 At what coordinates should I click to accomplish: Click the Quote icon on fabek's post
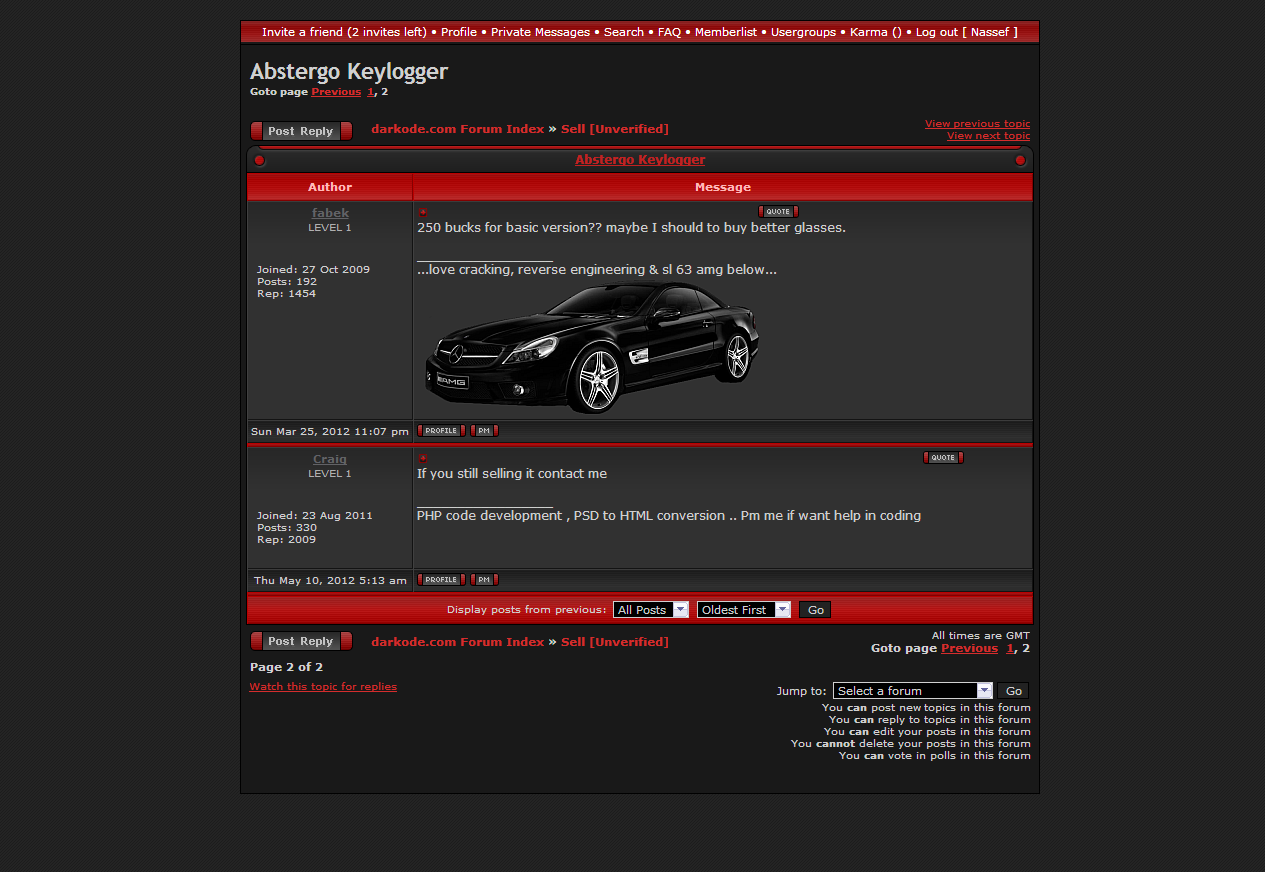point(778,212)
